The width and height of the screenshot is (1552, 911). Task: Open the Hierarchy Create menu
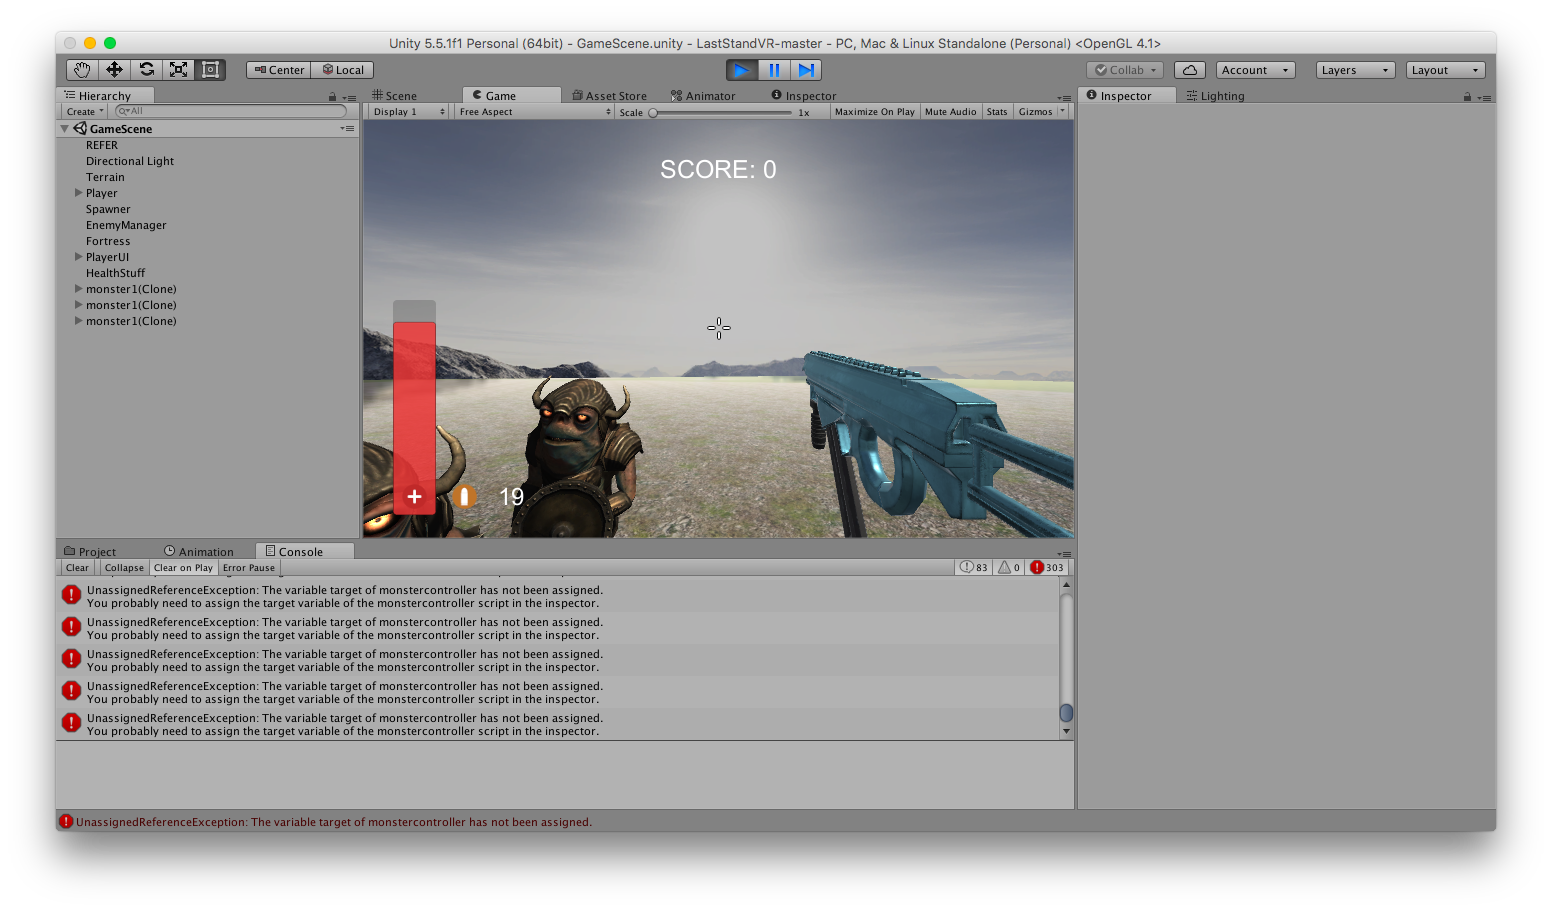pyautogui.click(x=85, y=112)
